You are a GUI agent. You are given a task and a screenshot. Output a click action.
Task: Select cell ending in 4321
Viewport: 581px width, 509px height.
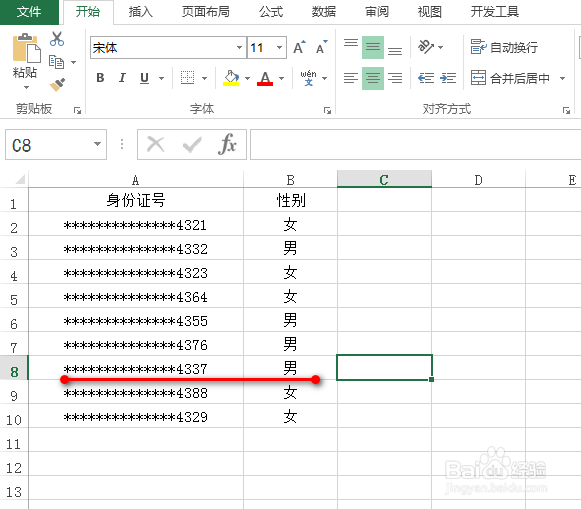tap(136, 224)
